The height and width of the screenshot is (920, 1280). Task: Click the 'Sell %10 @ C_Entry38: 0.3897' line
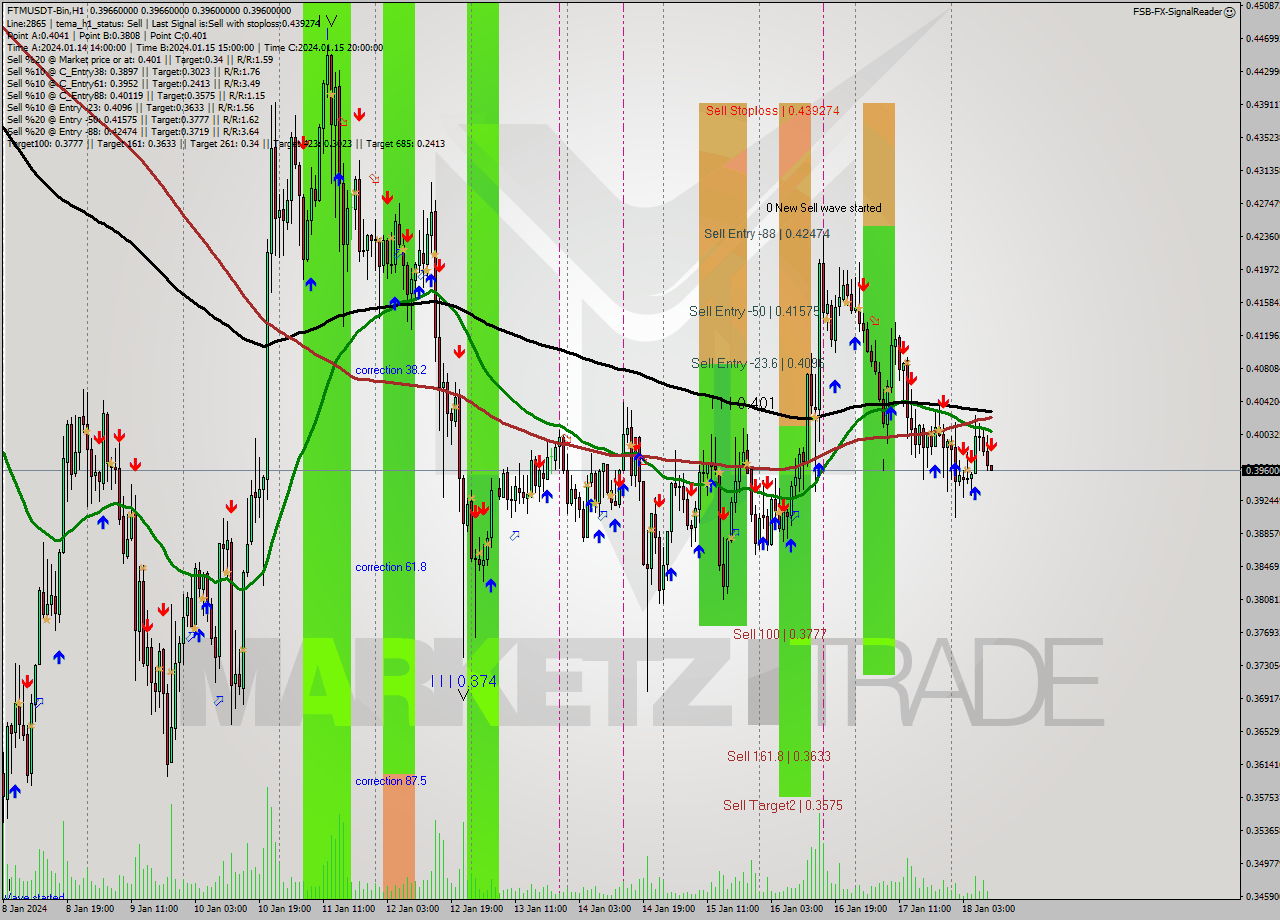[132, 71]
